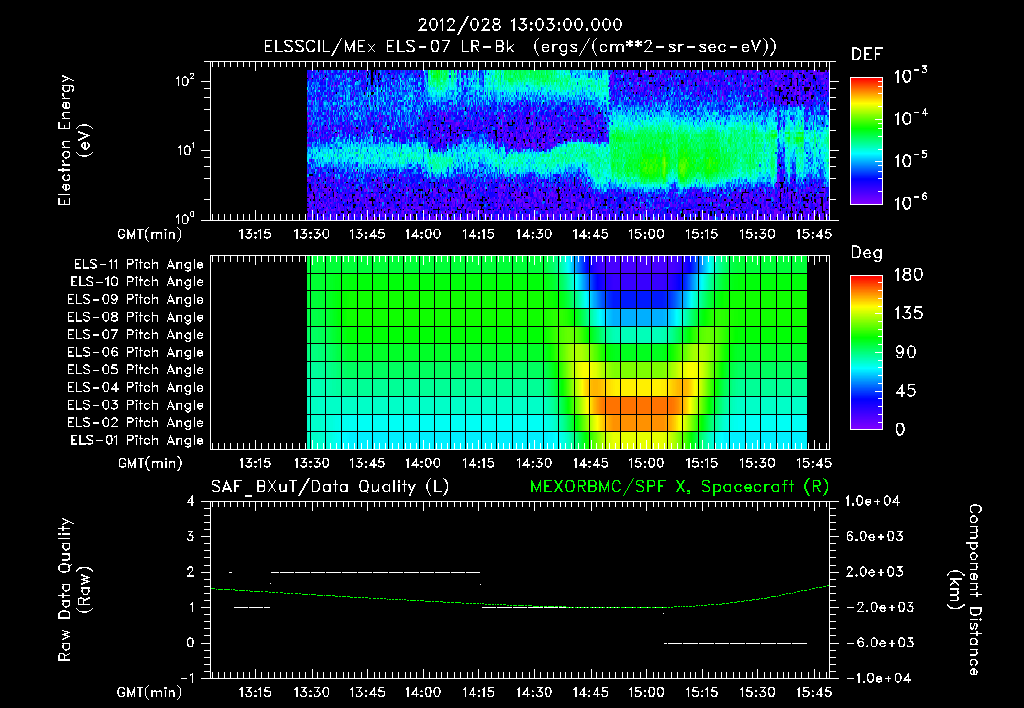
Task: Click the 10^-4 DEF scale value
Action: [x=910, y=118]
